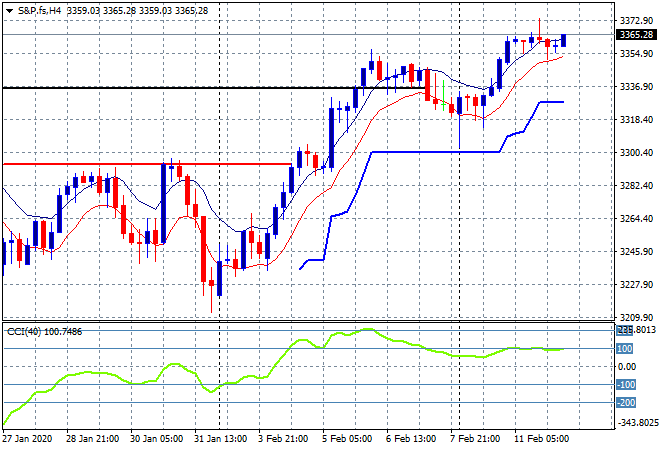Click the chart menu triangle beside S&P.fs,H4
The height and width of the screenshot is (450, 660).
[x=9, y=11]
